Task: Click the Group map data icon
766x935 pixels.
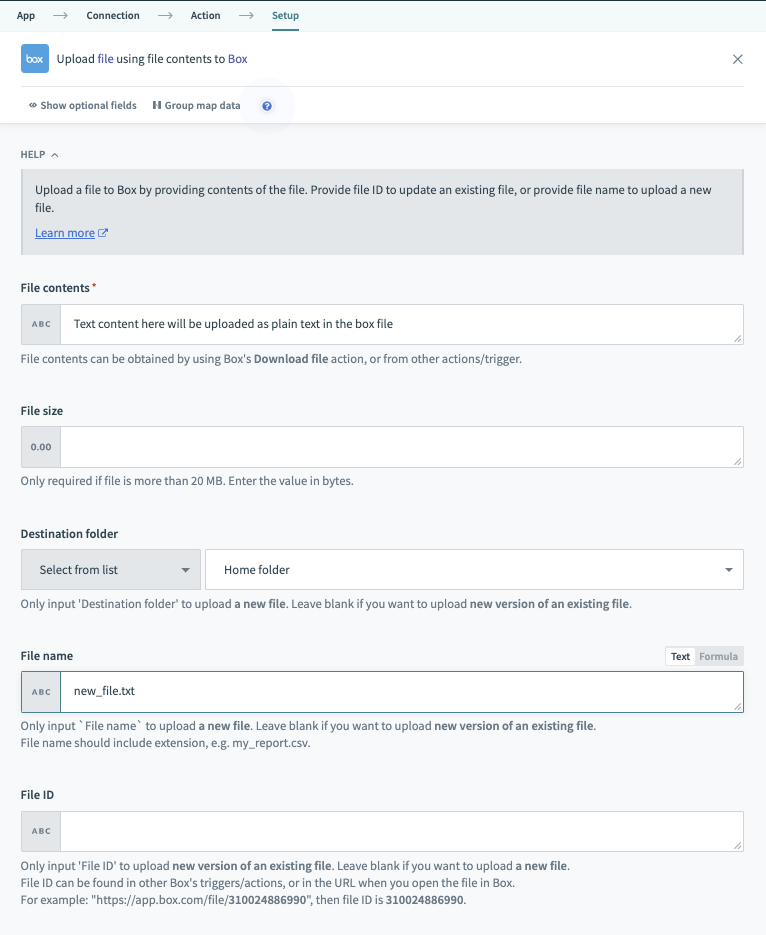Action: click(x=157, y=106)
